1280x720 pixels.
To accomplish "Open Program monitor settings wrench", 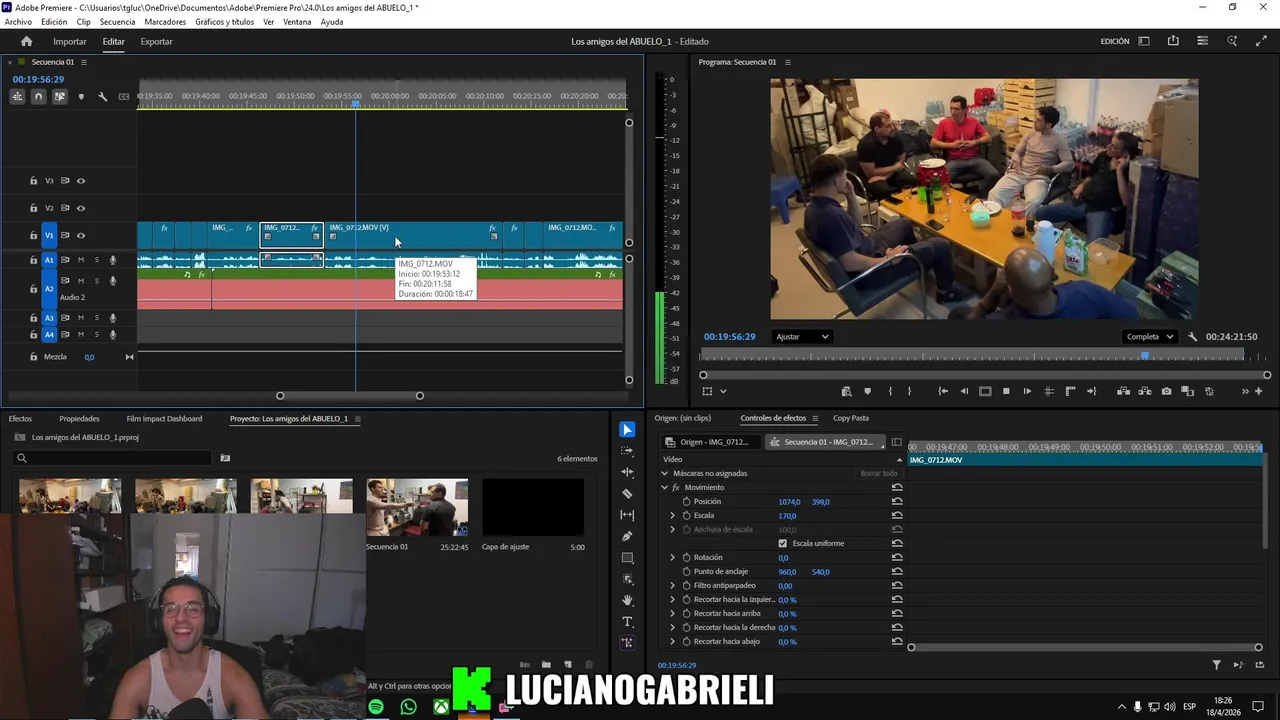I will pyautogui.click(x=1192, y=337).
